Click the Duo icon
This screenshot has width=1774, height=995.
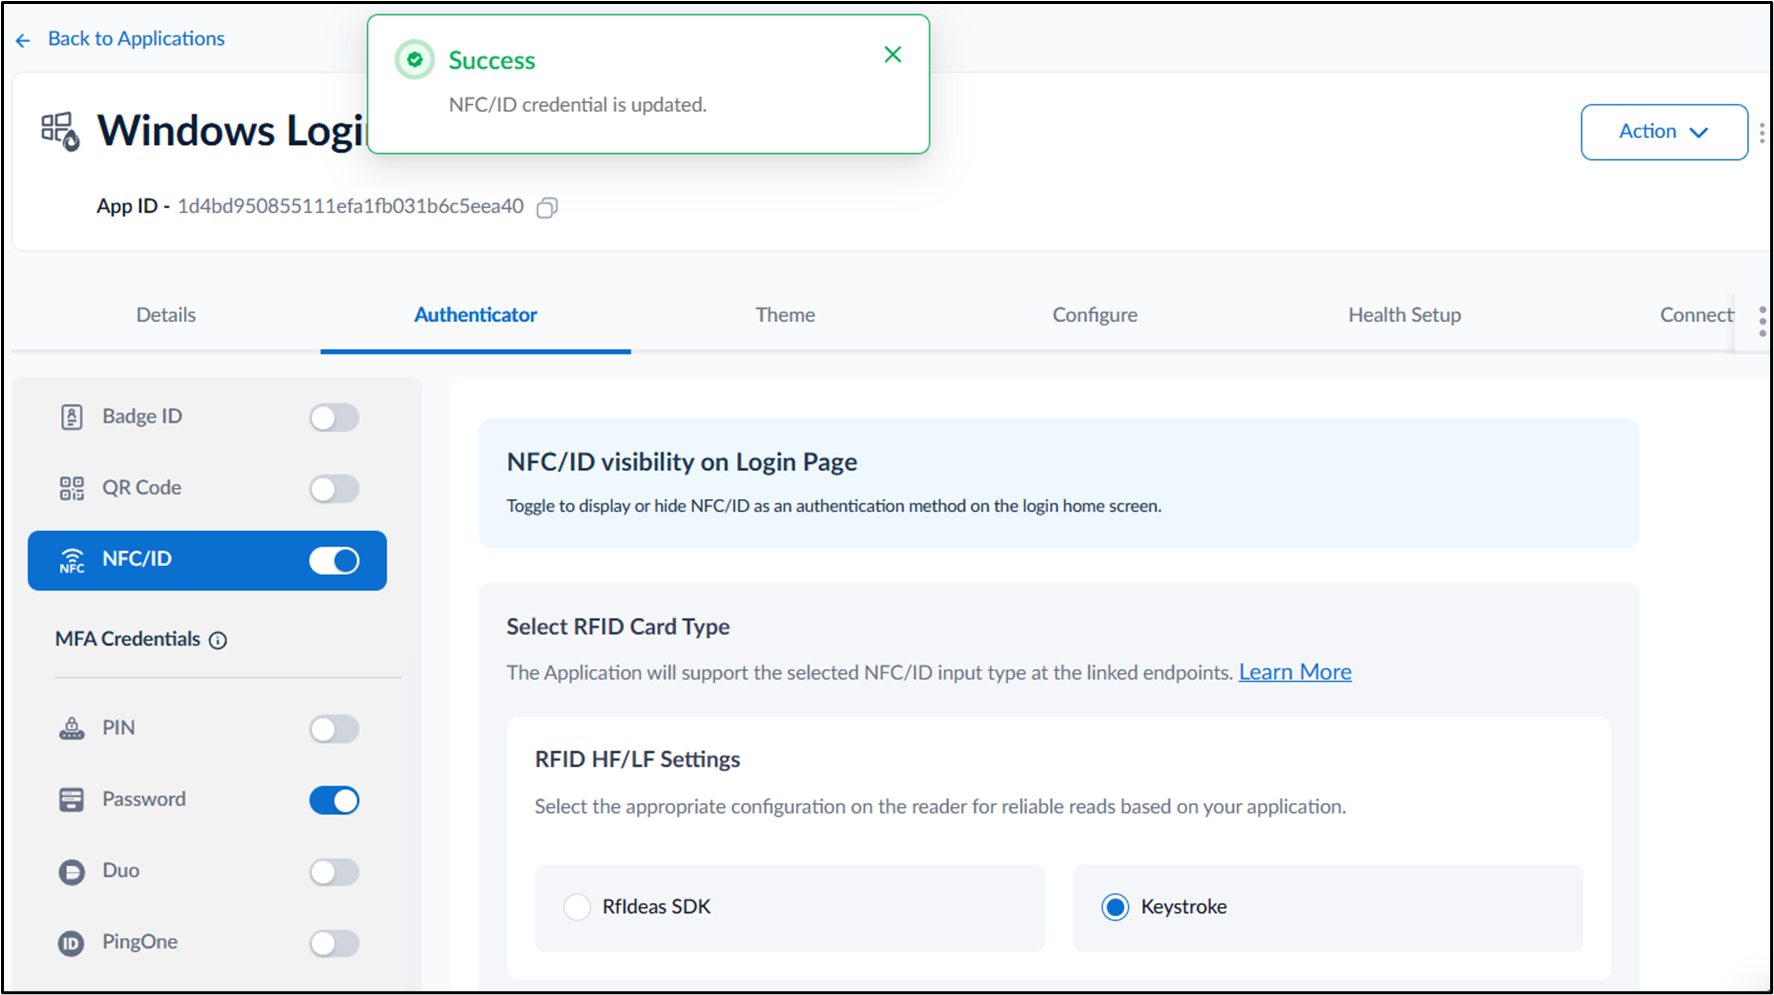(x=72, y=872)
